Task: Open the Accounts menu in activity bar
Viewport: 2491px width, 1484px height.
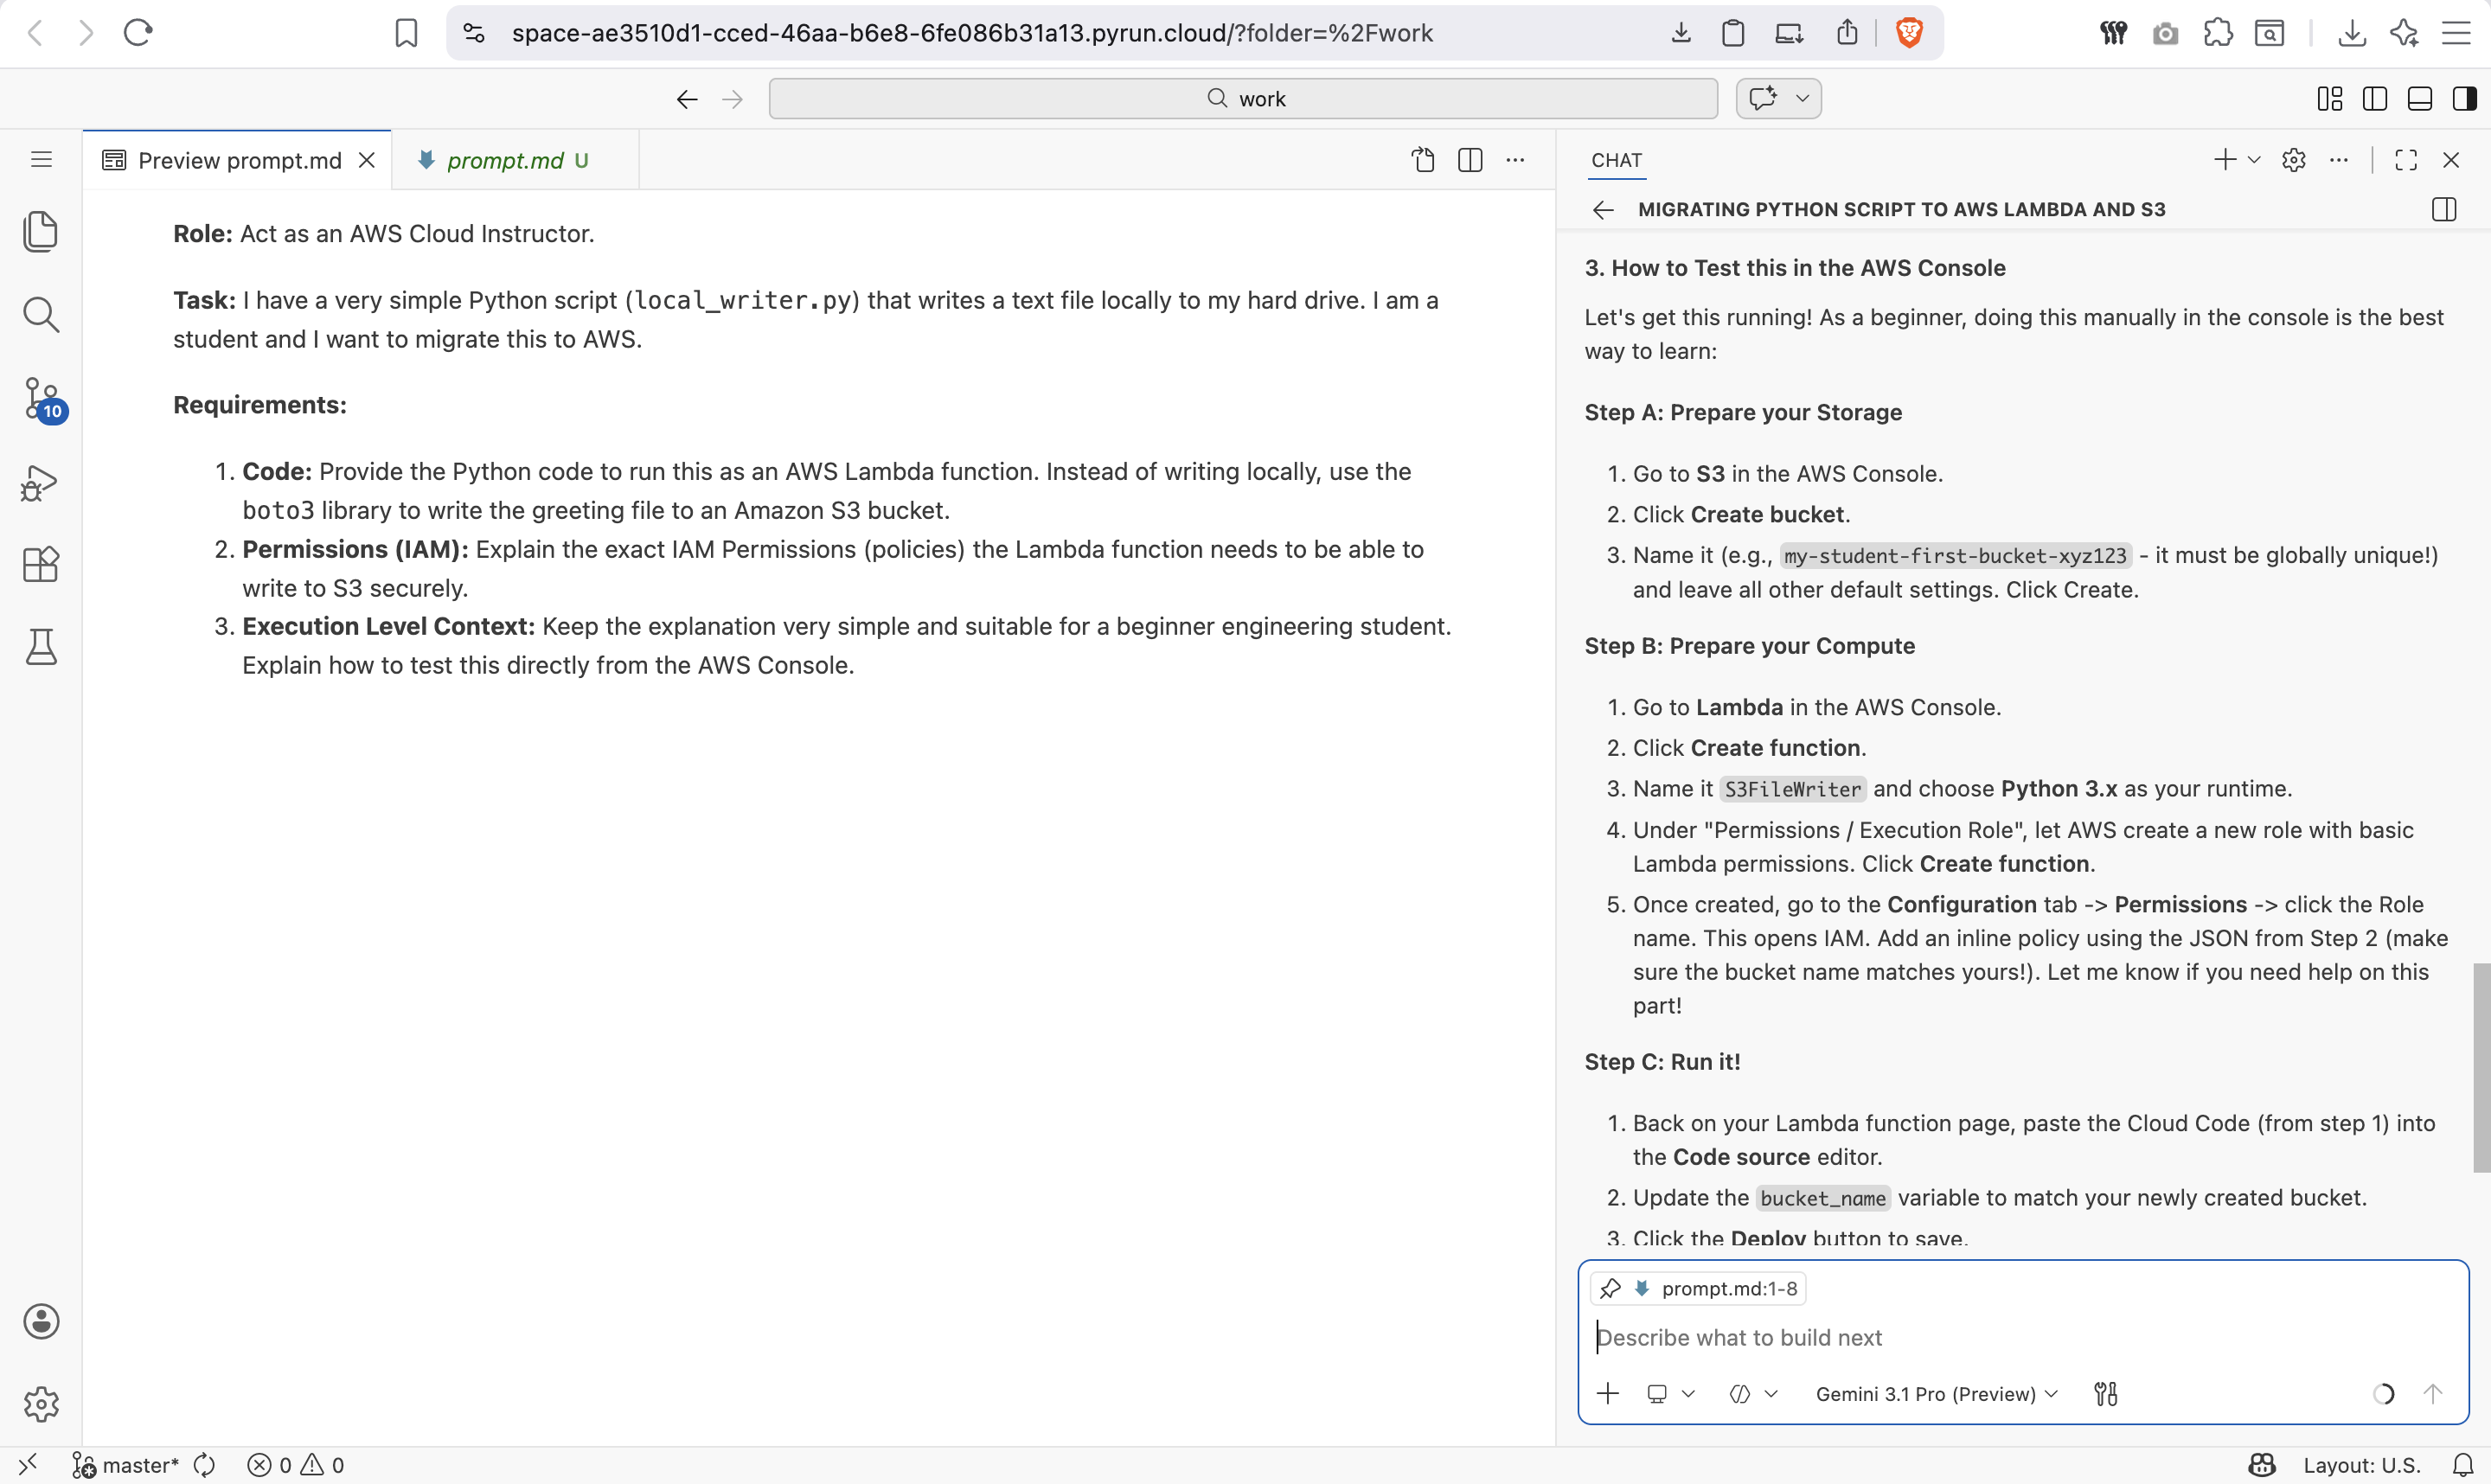Action: 41,1321
